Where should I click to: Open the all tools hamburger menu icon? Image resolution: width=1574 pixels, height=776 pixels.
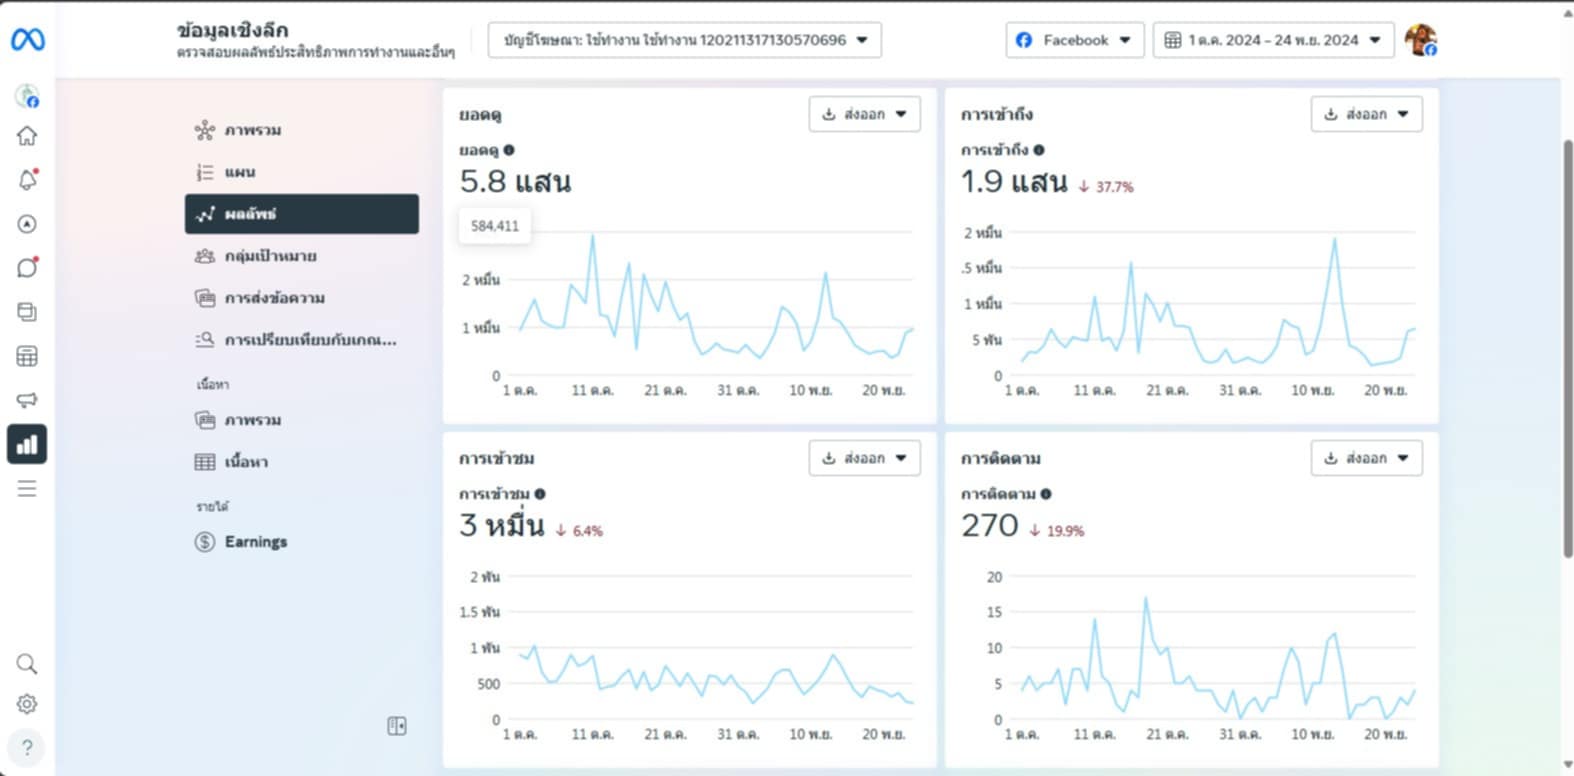[x=27, y=489]
